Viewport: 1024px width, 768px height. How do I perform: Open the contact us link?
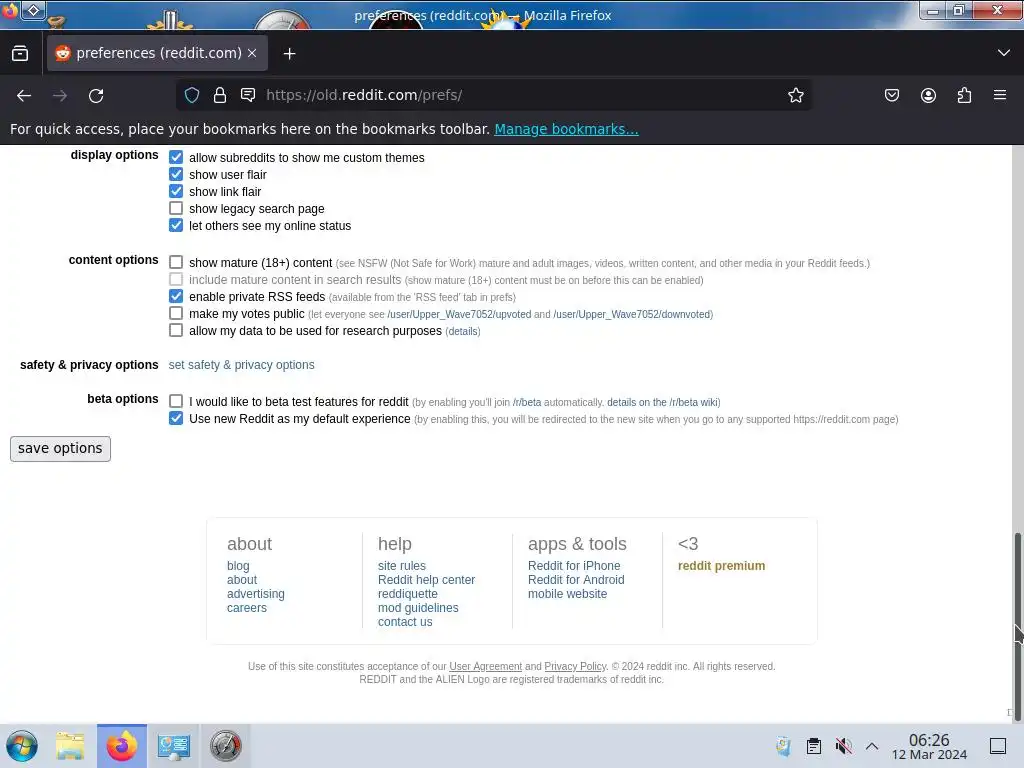(405, 622)
